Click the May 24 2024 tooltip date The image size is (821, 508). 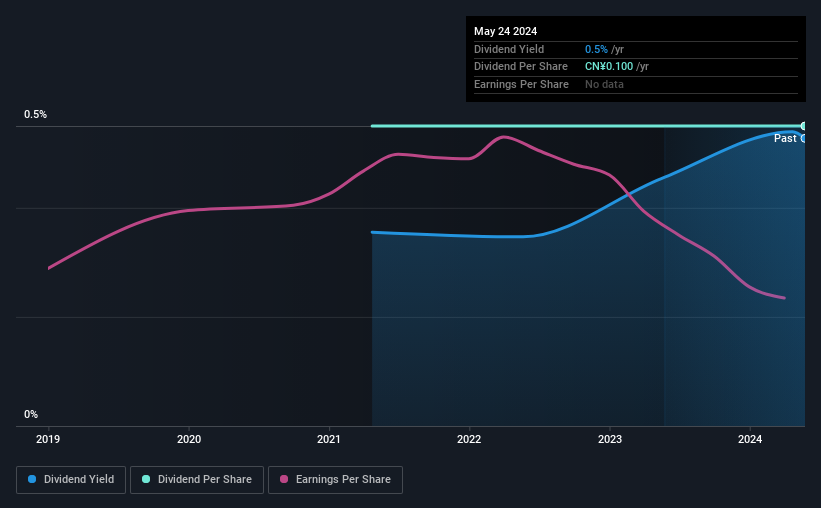505,31
